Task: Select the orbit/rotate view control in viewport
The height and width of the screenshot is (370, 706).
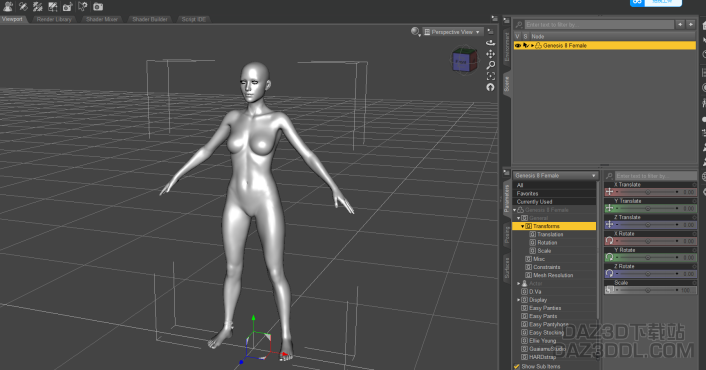Action: 490,42
